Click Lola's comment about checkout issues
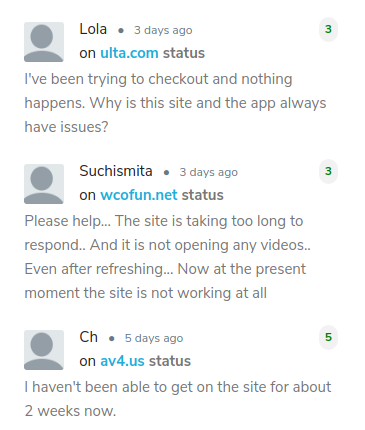The image size is (365, 430). pos(175,103)
